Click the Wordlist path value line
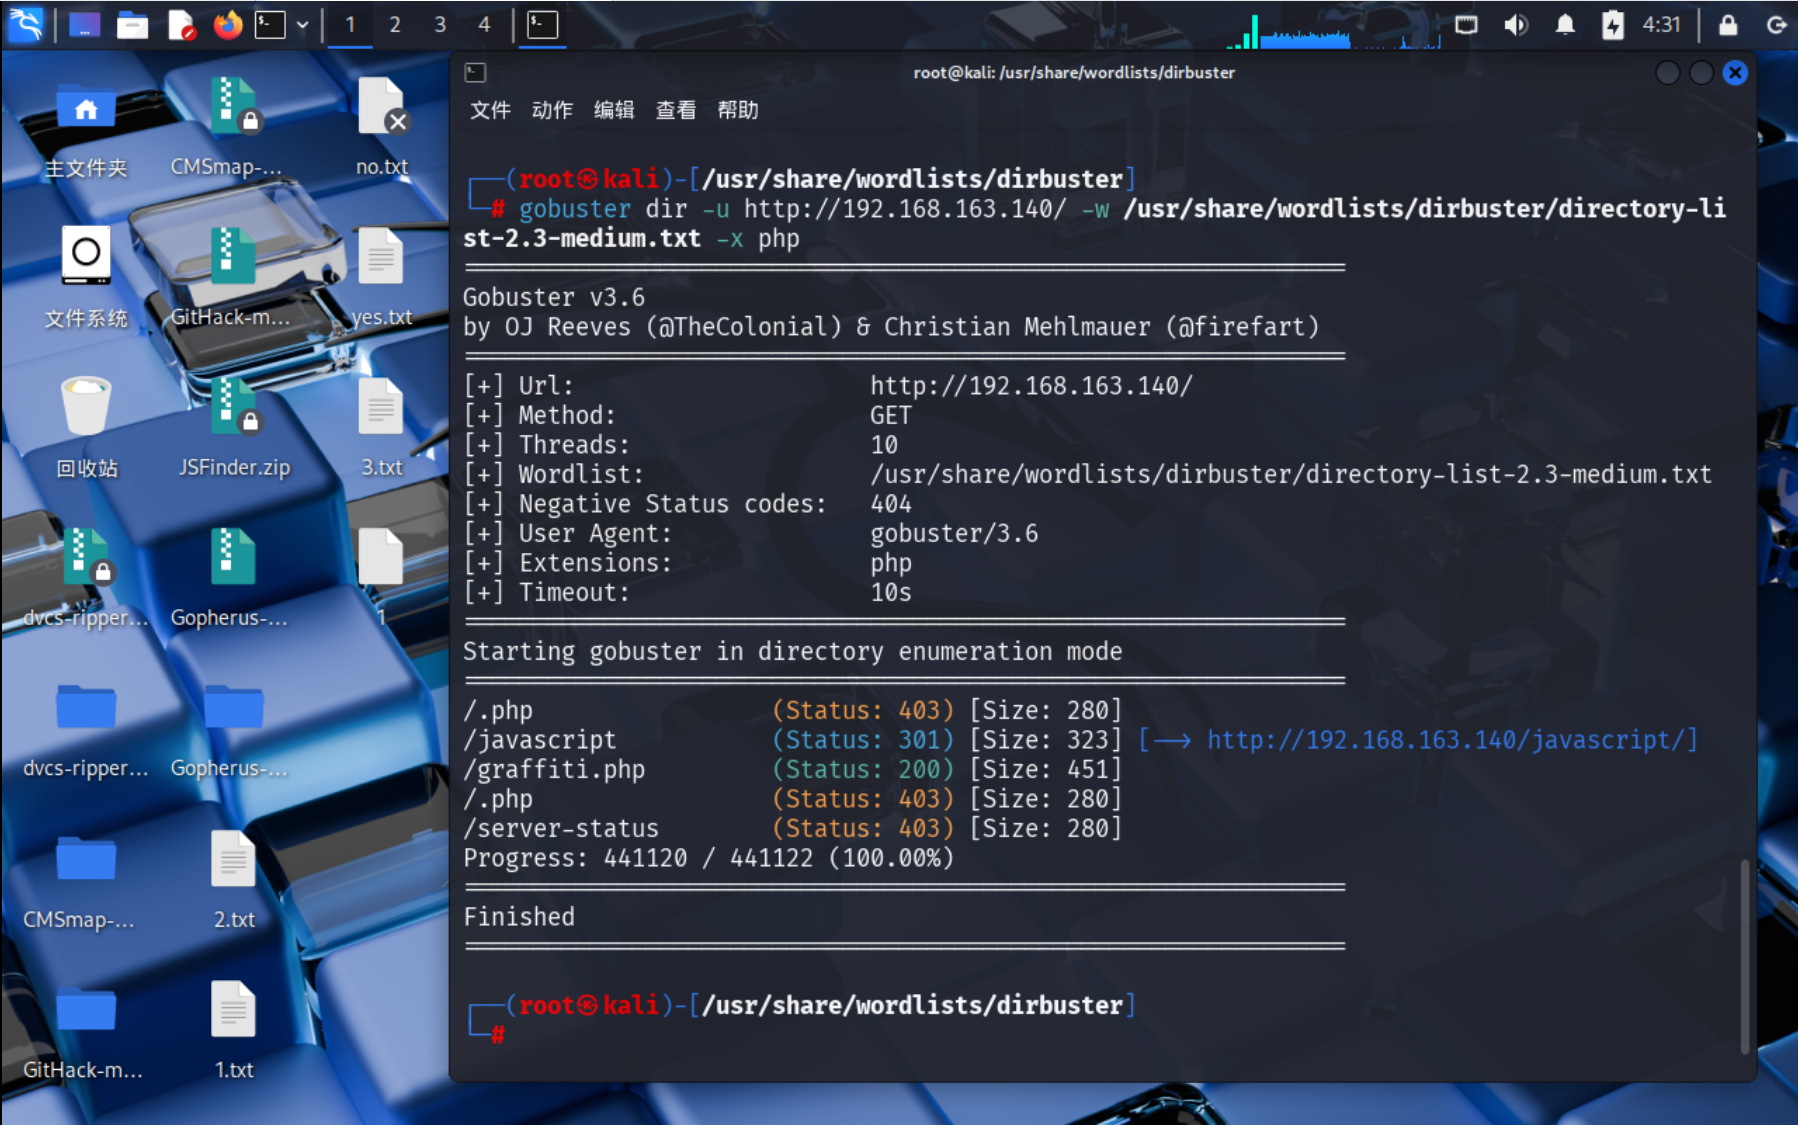The width and height of the screenshot is (1798, 1125). pyautogui.click(x=1291, y=474)
